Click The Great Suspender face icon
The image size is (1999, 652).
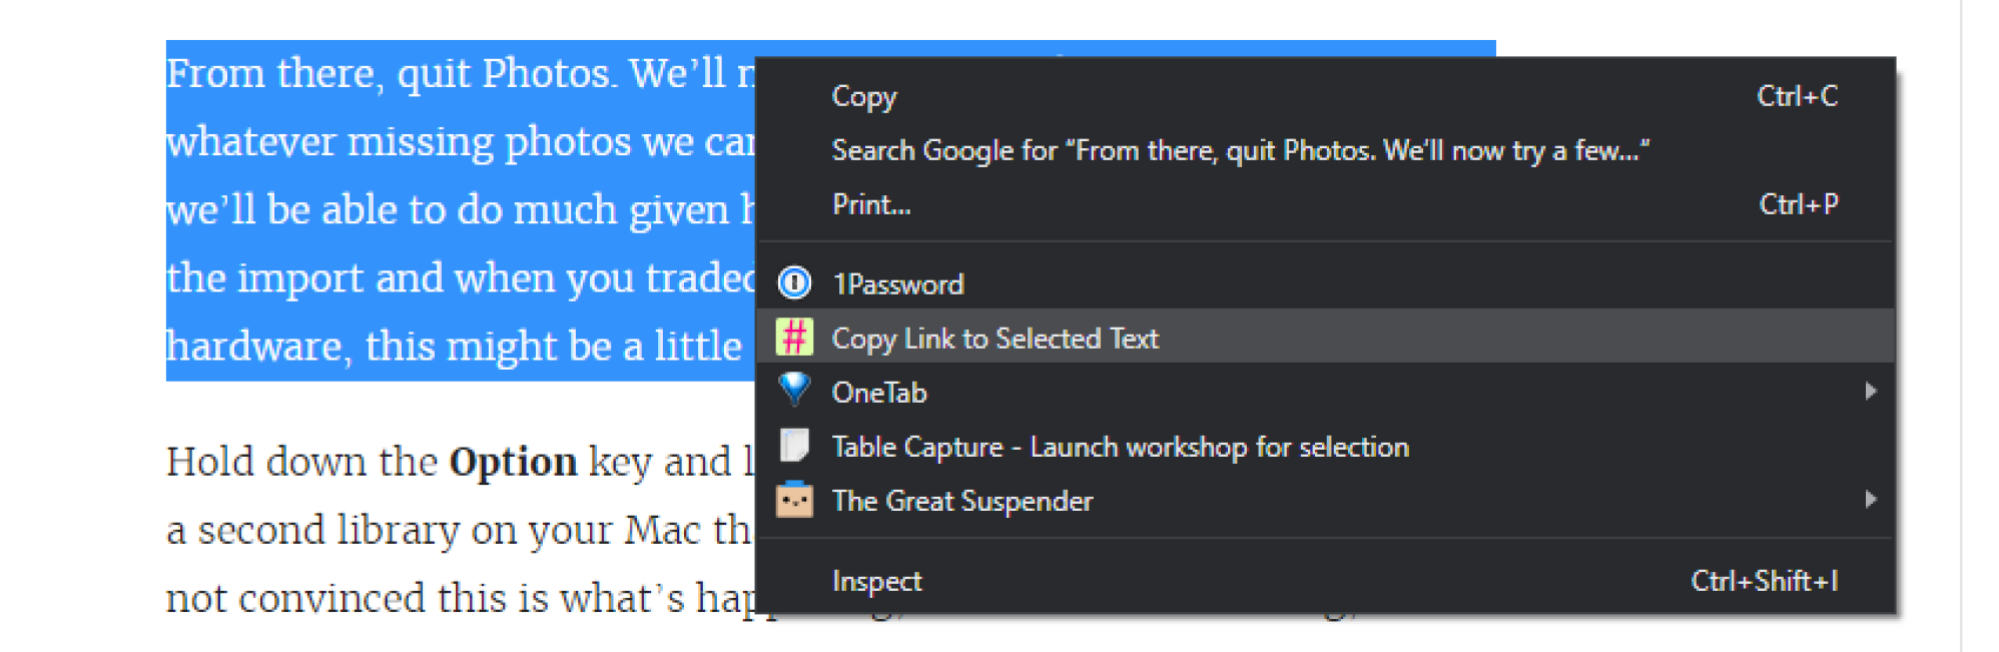[795, 499]
